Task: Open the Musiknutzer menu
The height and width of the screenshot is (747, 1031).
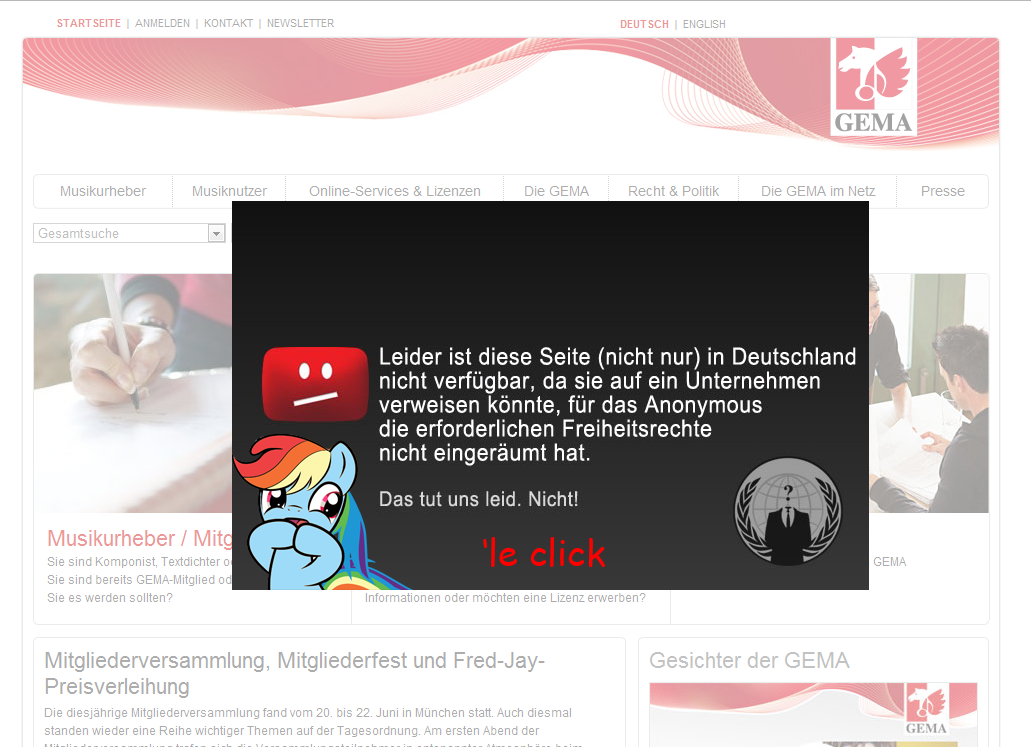Action: tap(229, 191)
